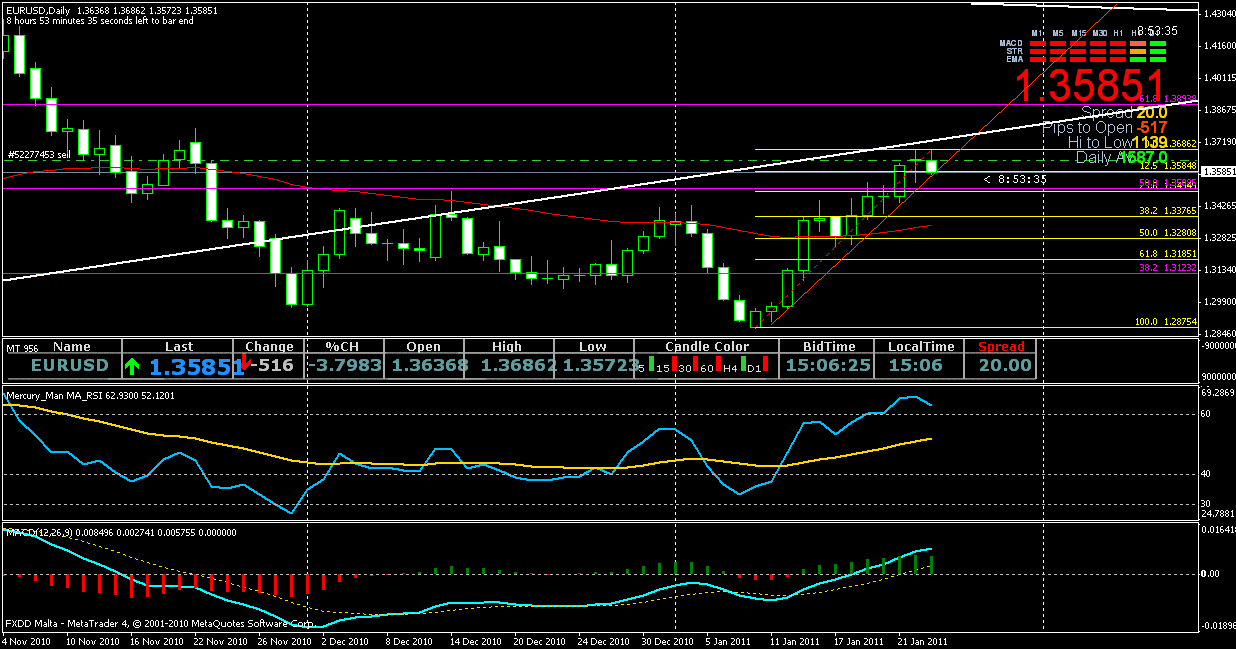Select the large red 1.35851 price display

1091,86
